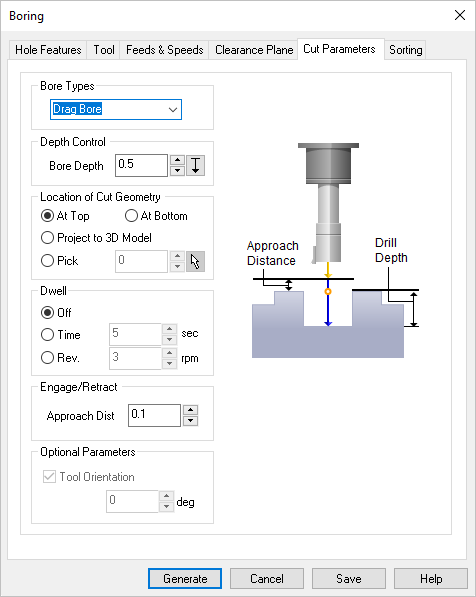Select the At Bottom radio button

(131, 216)
